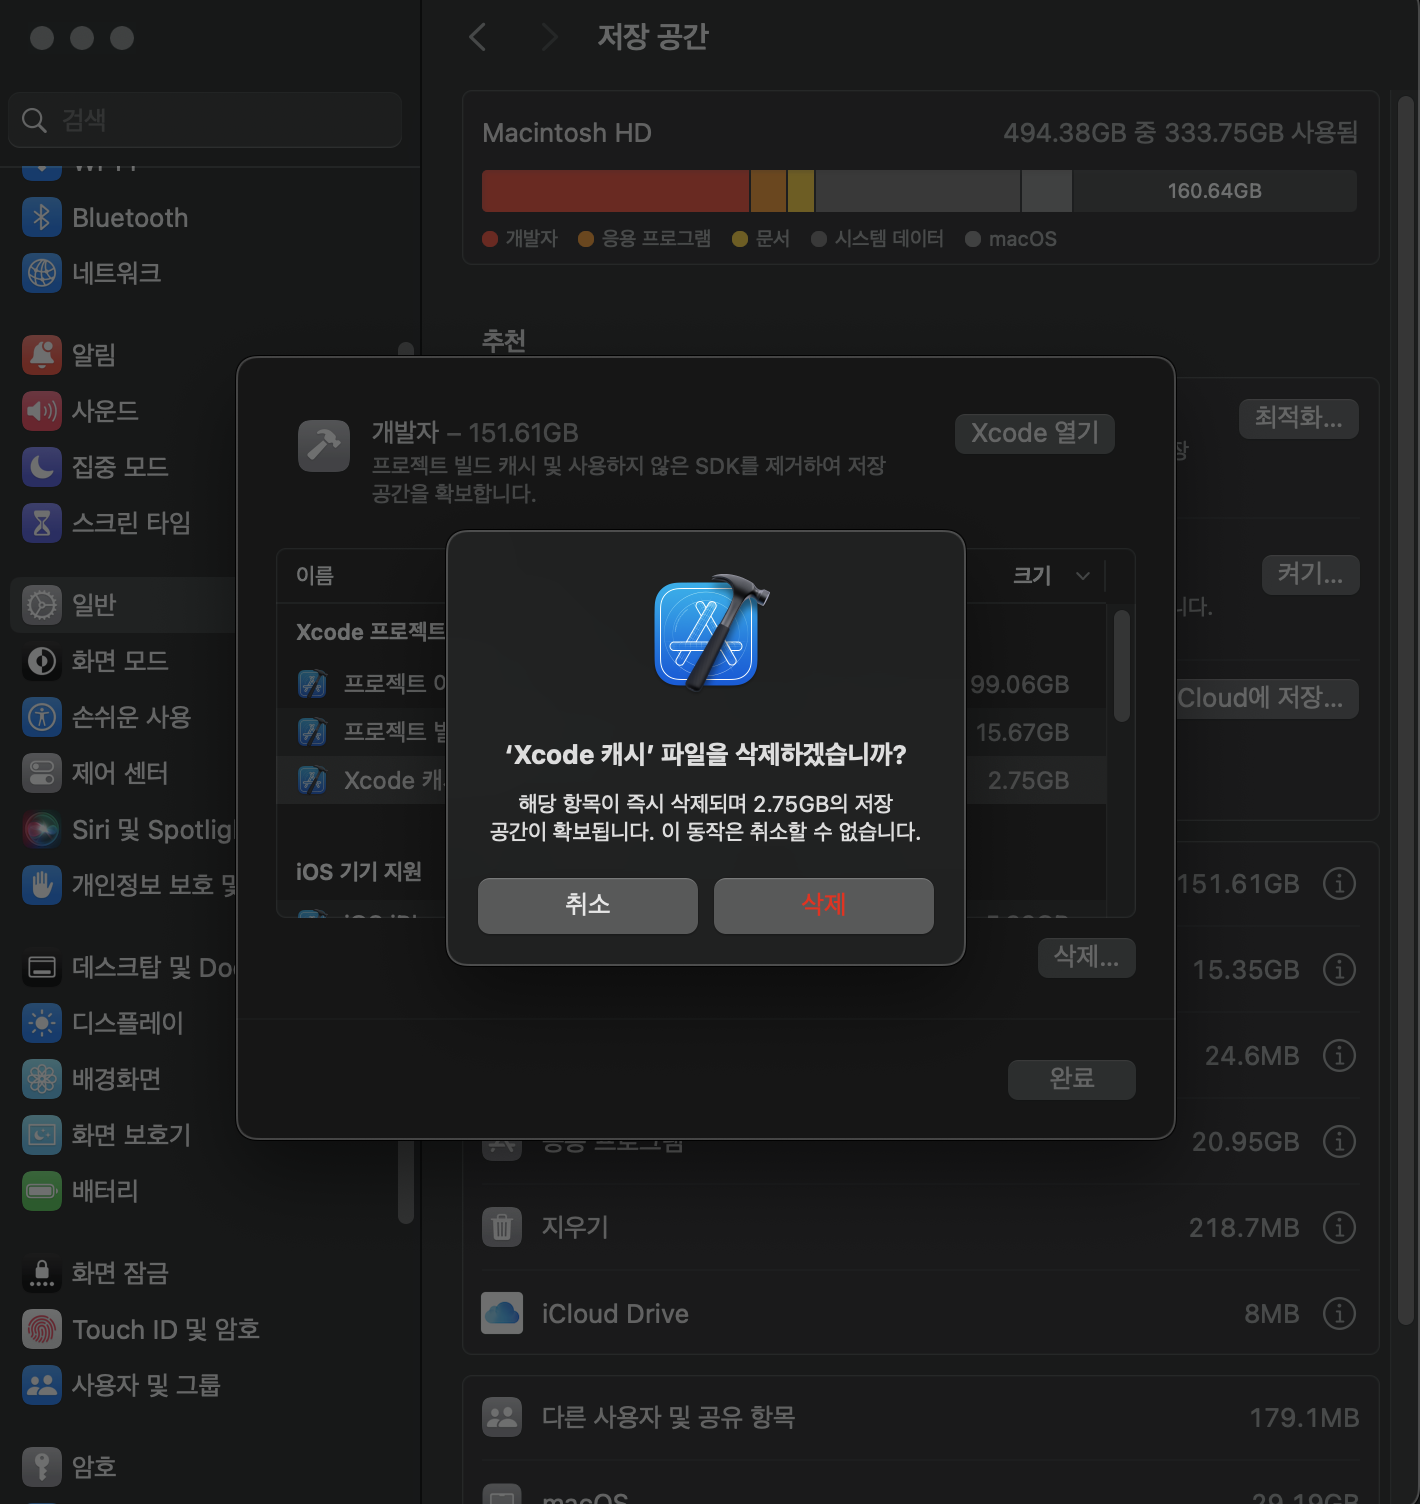Open Bluetooth settings from the sidebar
The image size is (1420, 1504).
point(42,217)
